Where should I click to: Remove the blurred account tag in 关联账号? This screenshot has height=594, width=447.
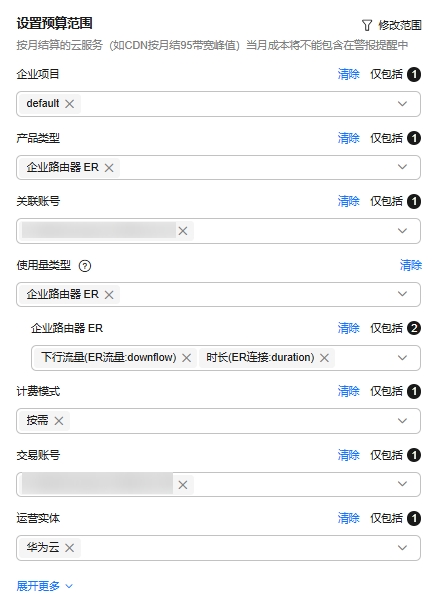183,231
